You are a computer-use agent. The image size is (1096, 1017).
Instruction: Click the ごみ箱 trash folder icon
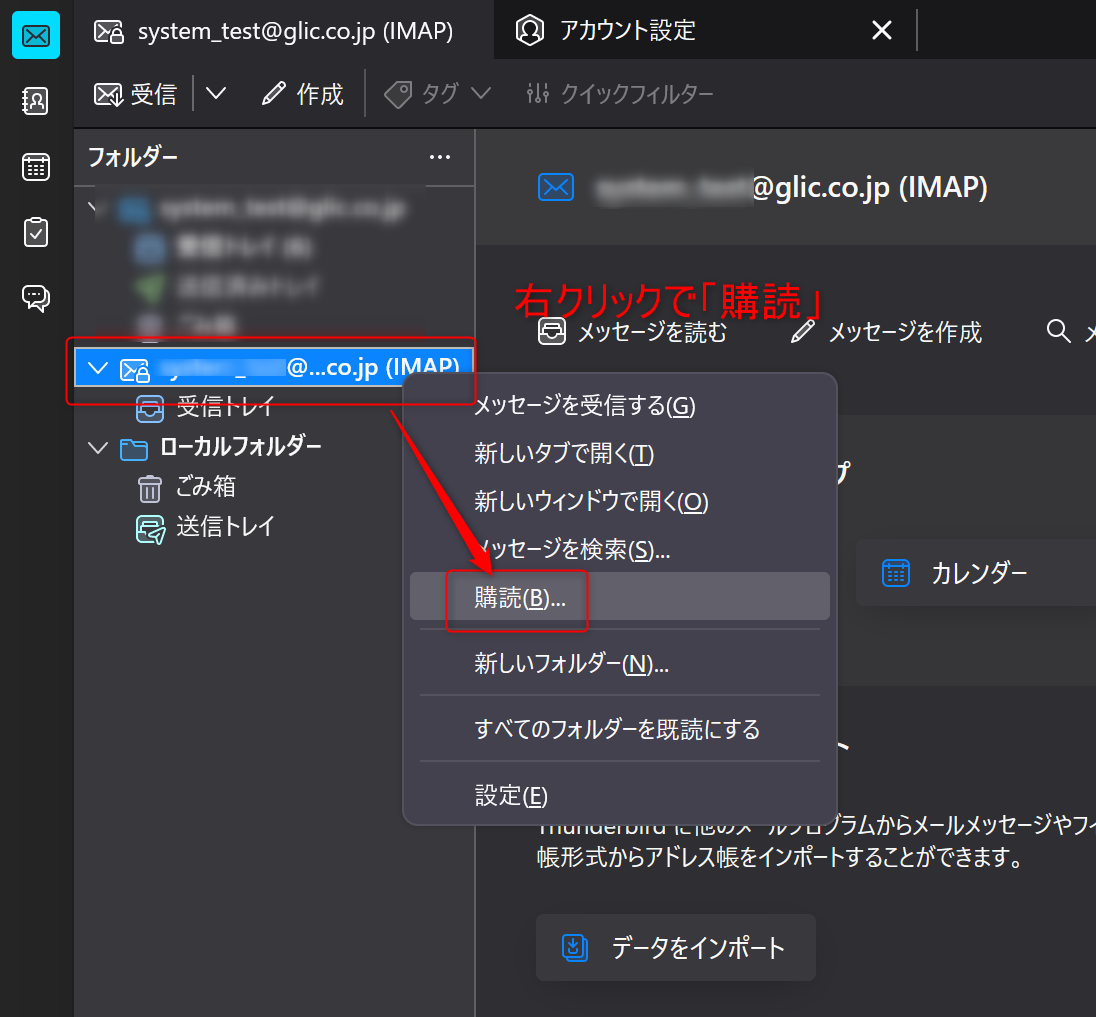(149, 488)
